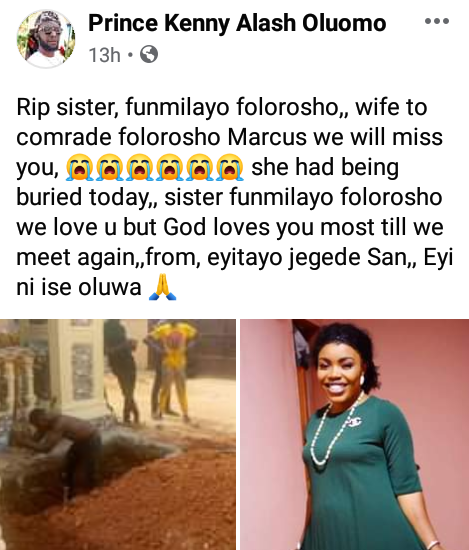This screenshot has width=469, height=550.
Task: Click the third crying face emoji
Action: [x=140, y=167]
